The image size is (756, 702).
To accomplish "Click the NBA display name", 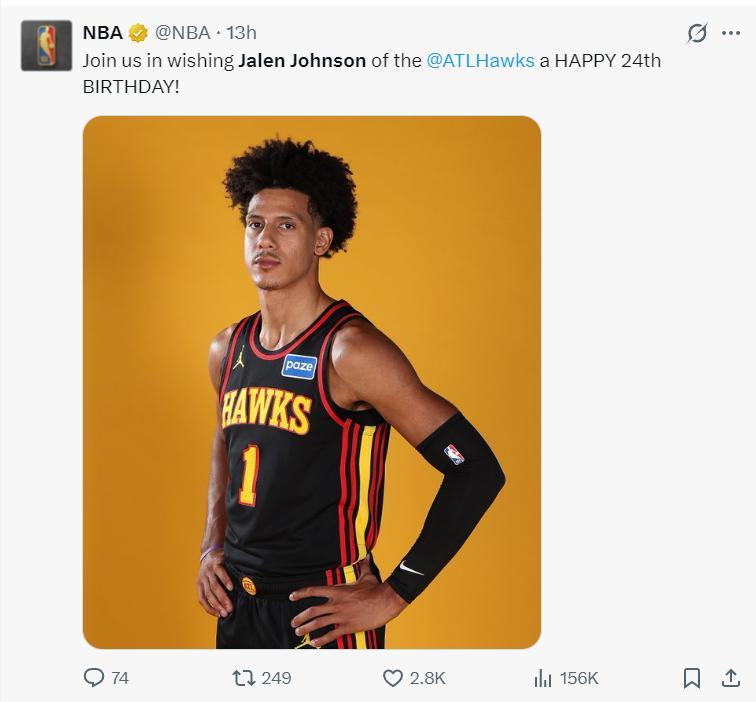I will tap(102, 33).
